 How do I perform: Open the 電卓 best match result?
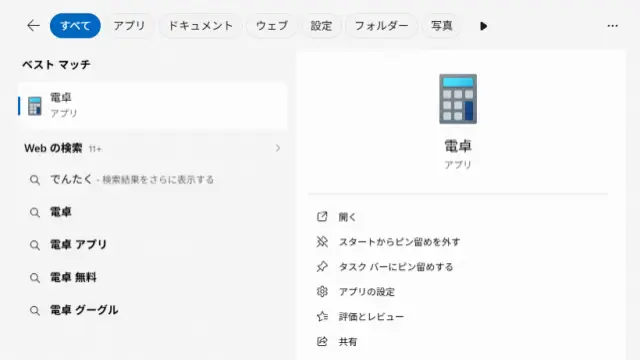[153, 106]
